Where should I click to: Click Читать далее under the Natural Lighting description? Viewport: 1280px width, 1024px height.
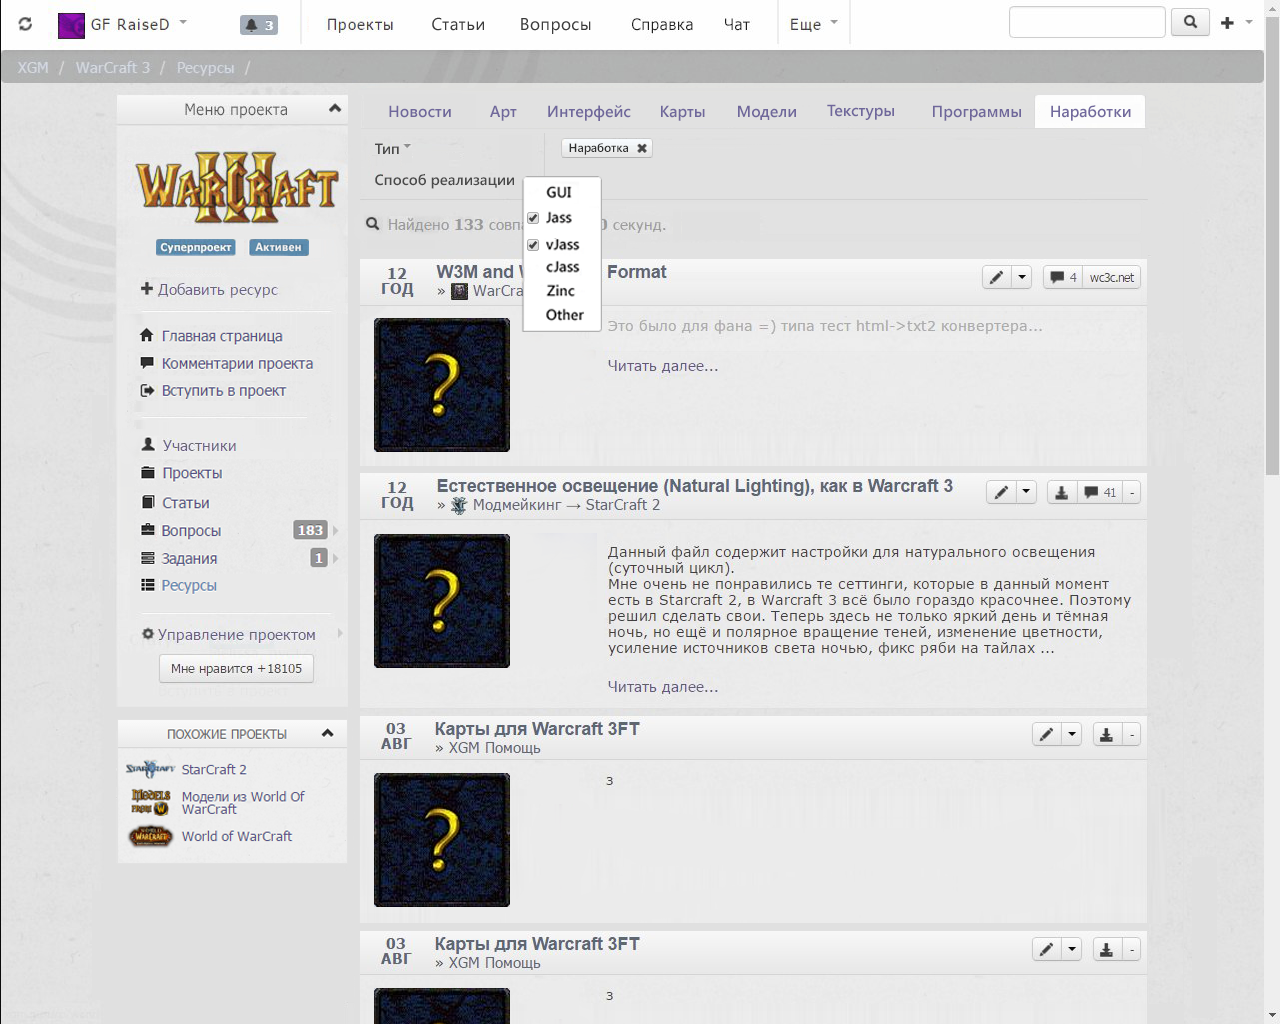(663, 687)
